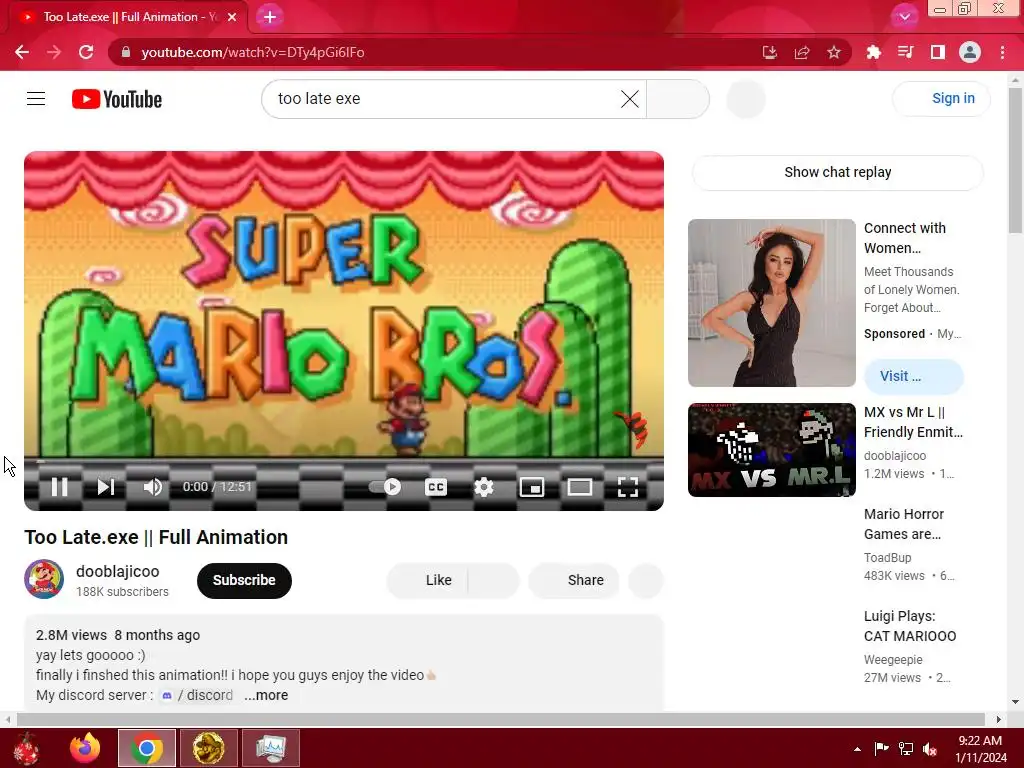The image size is (1024, 768).
Task: Open the dooblajicoo channel name link
Action: 118,571
